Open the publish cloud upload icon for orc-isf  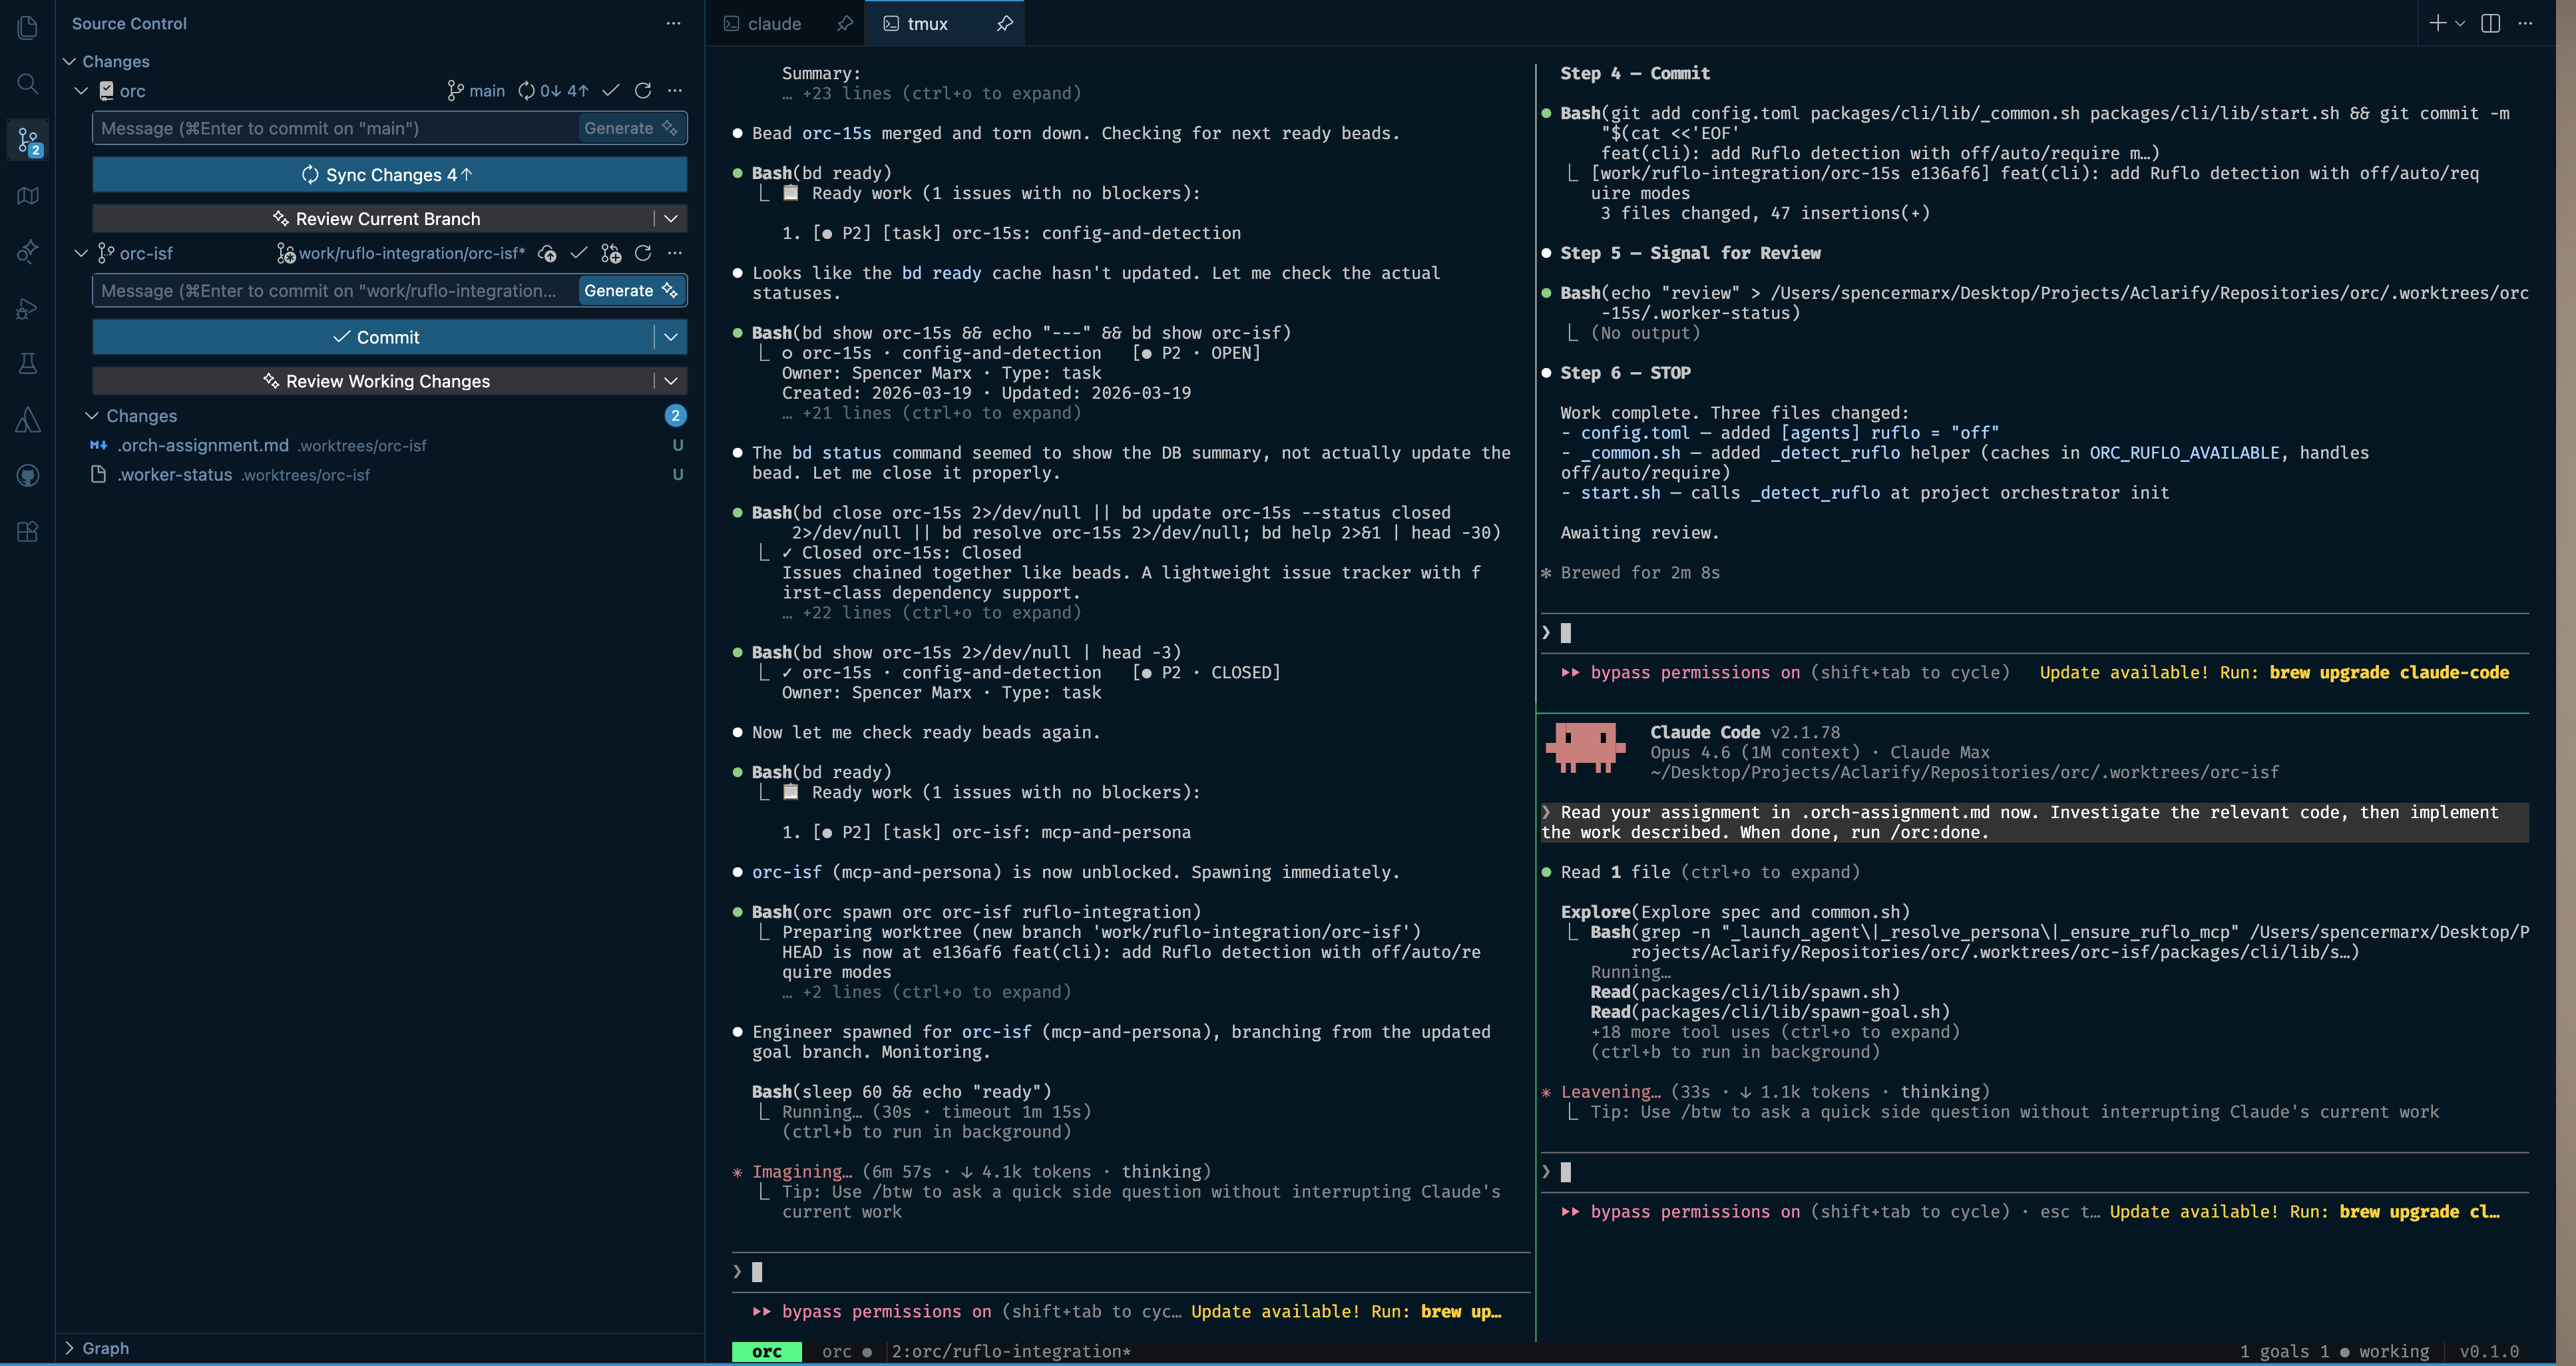547,253
